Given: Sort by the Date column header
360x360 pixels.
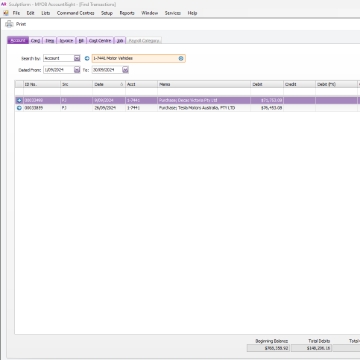Looking at the screenshot, I should tap(109, 84).
